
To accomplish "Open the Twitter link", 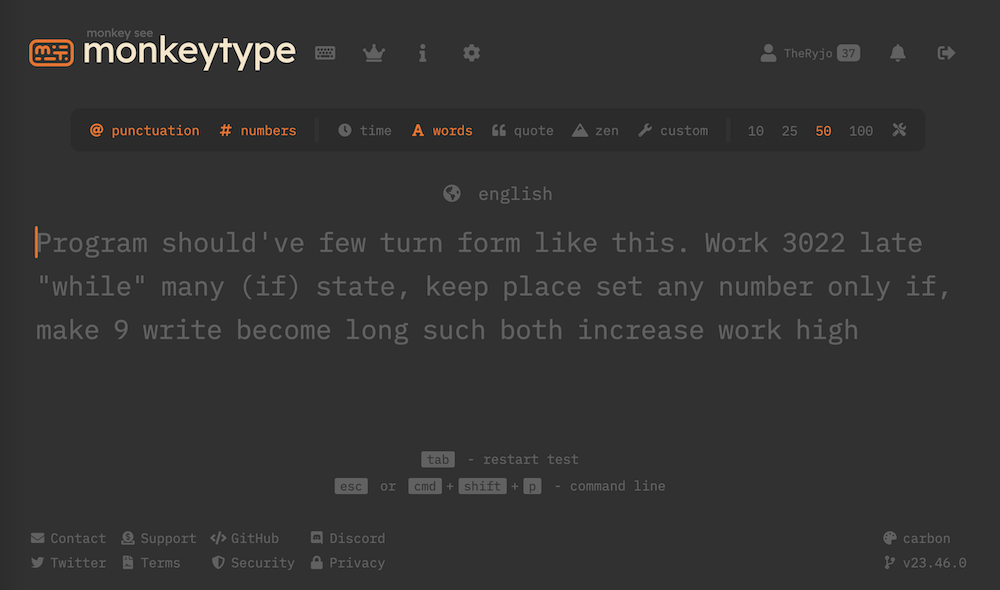I will point(68,563).
